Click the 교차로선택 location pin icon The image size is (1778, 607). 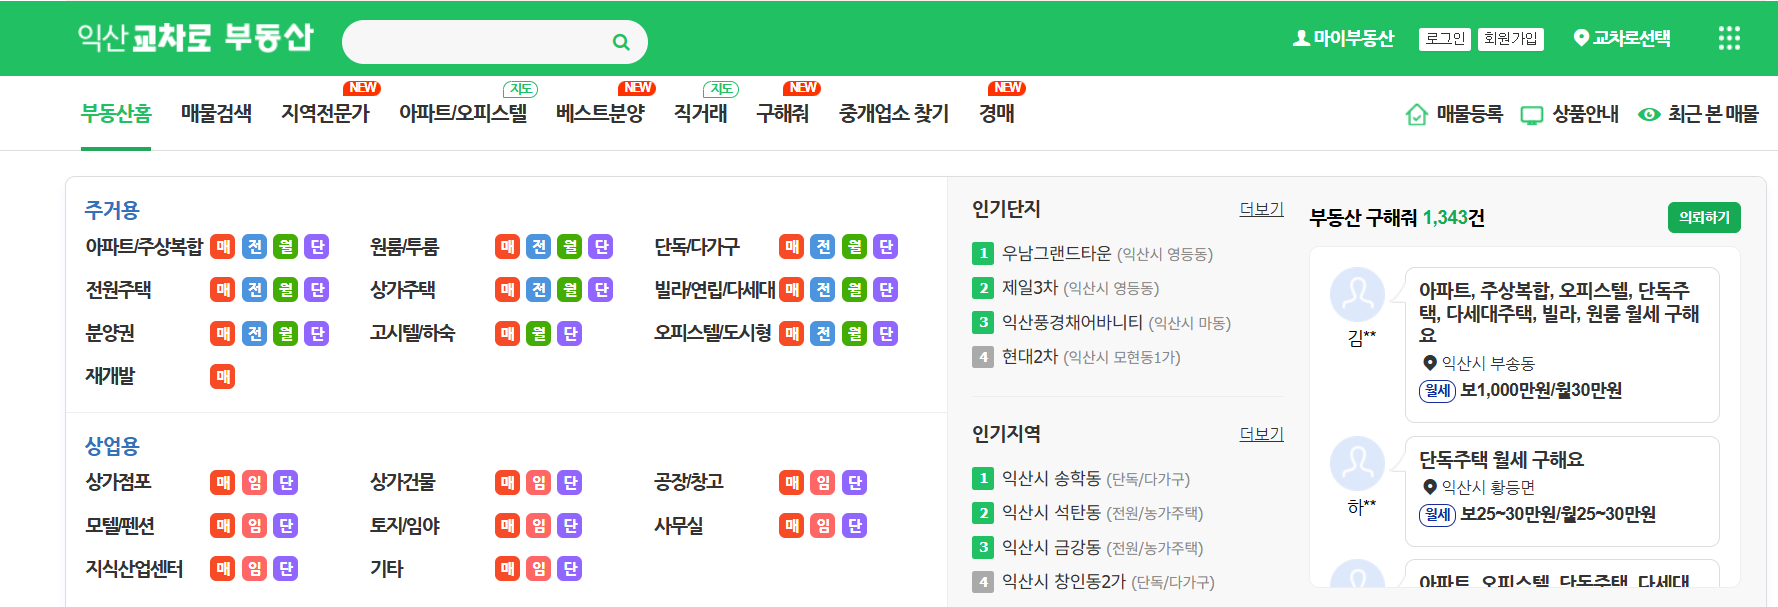tap(1581, 38)
